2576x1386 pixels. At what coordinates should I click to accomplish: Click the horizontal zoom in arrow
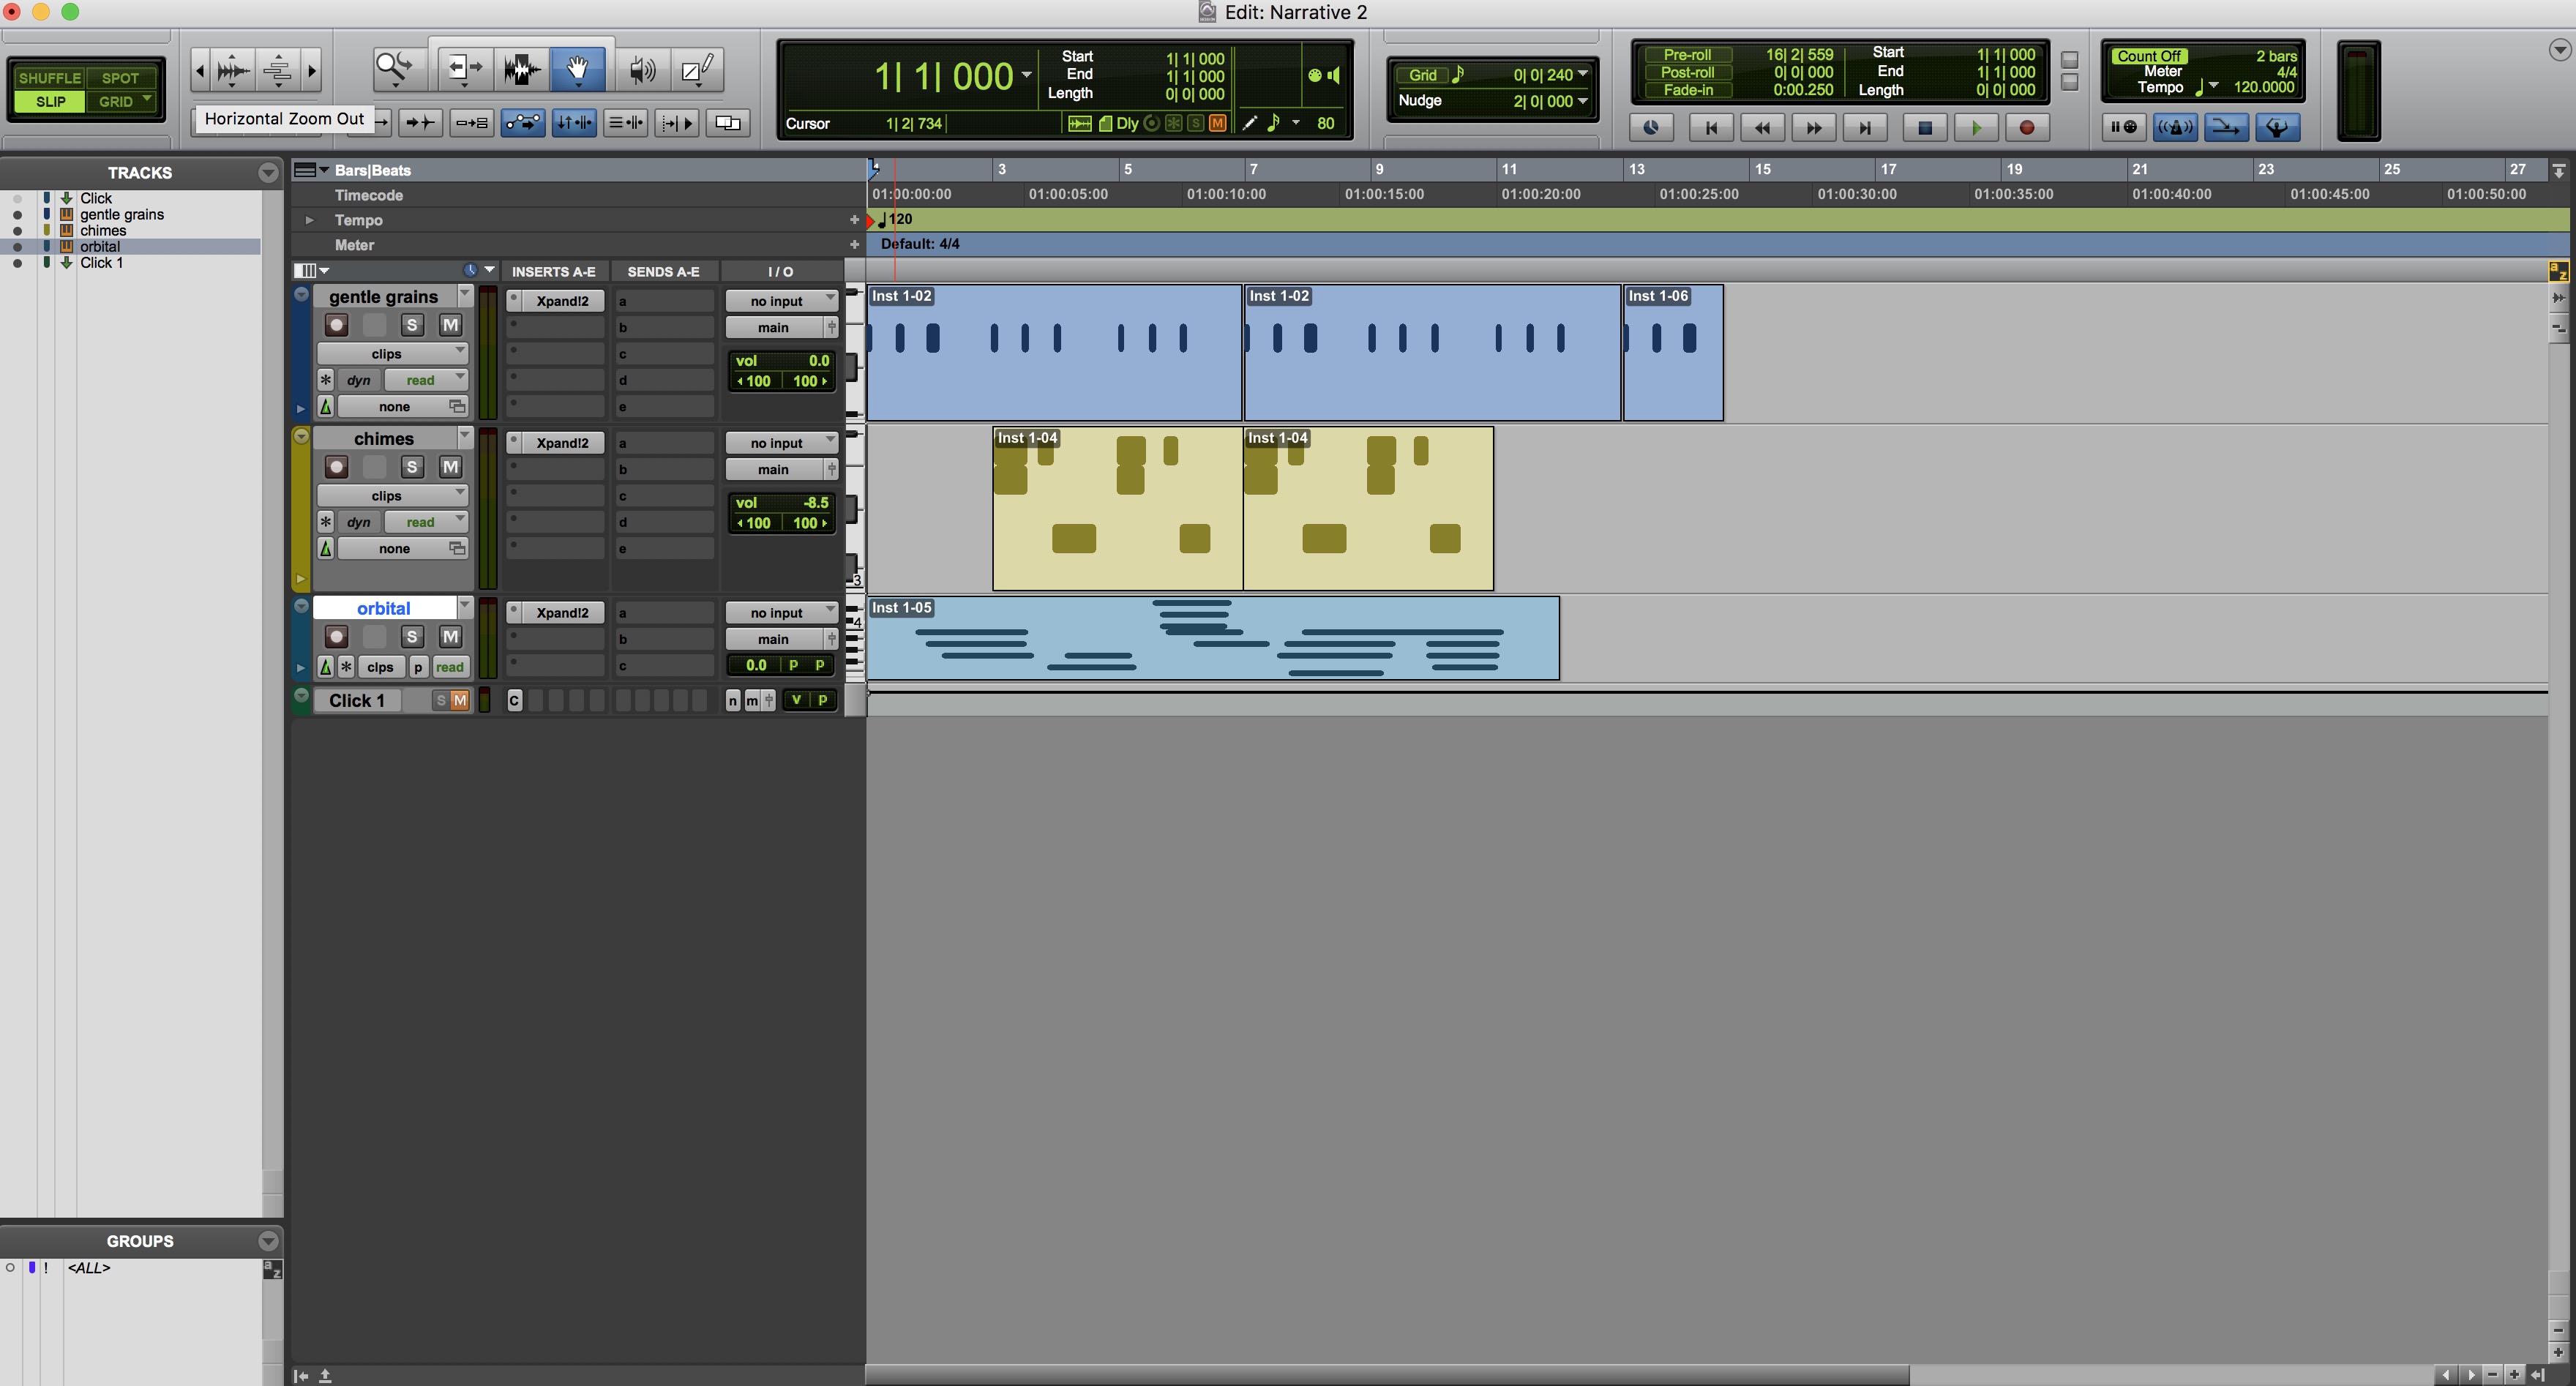coord(312,70)
